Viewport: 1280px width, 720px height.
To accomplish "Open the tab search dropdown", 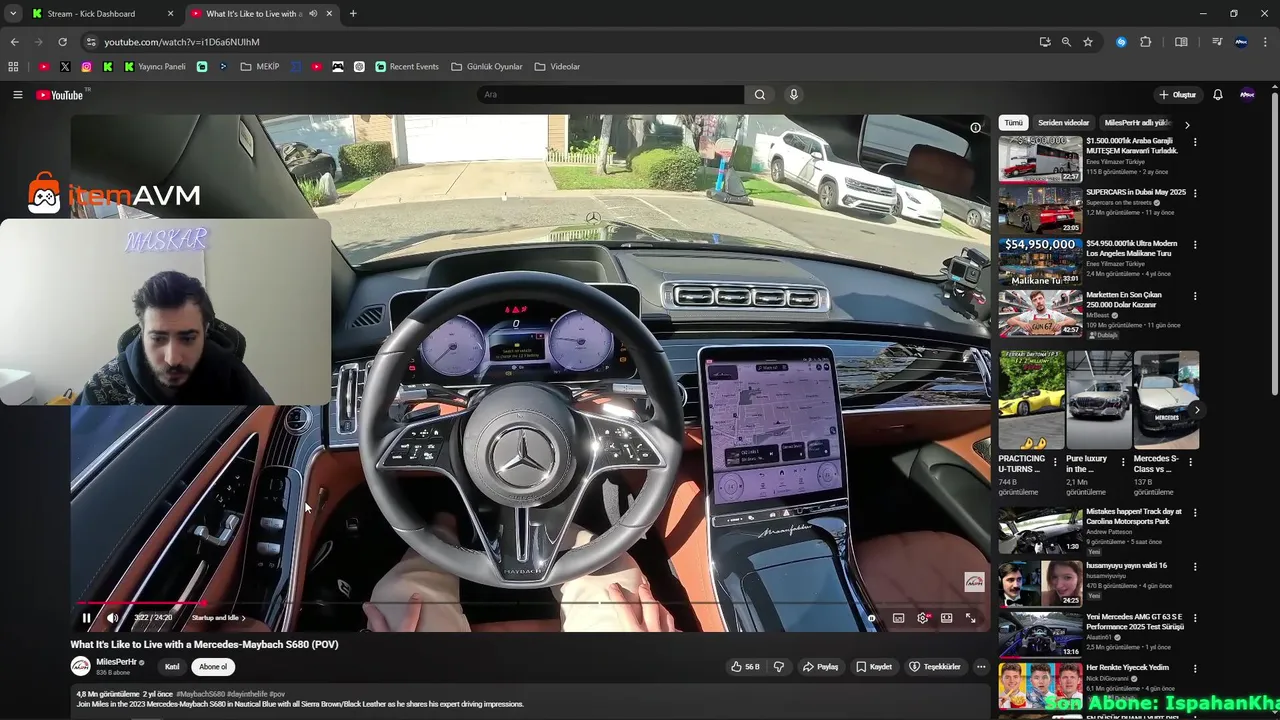I will pos(12,14).
